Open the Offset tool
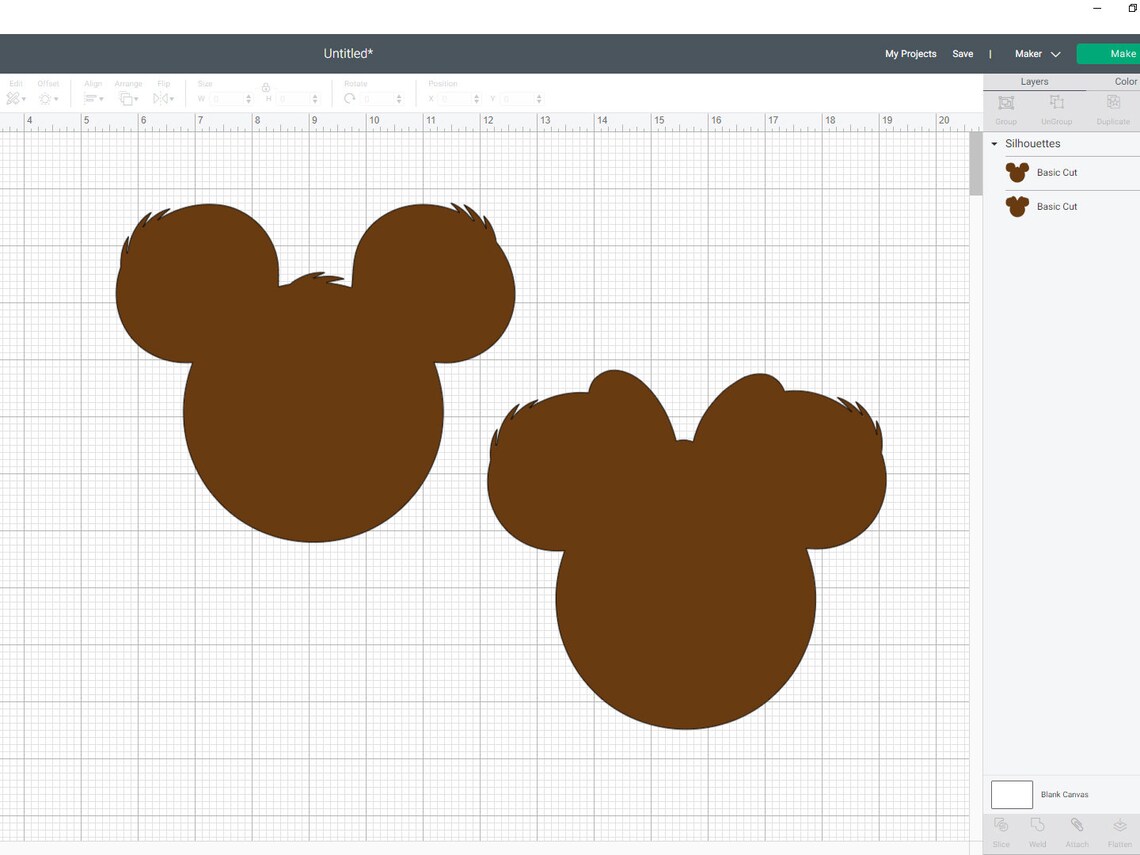The image size is (1140, 855). click(48, 98)
